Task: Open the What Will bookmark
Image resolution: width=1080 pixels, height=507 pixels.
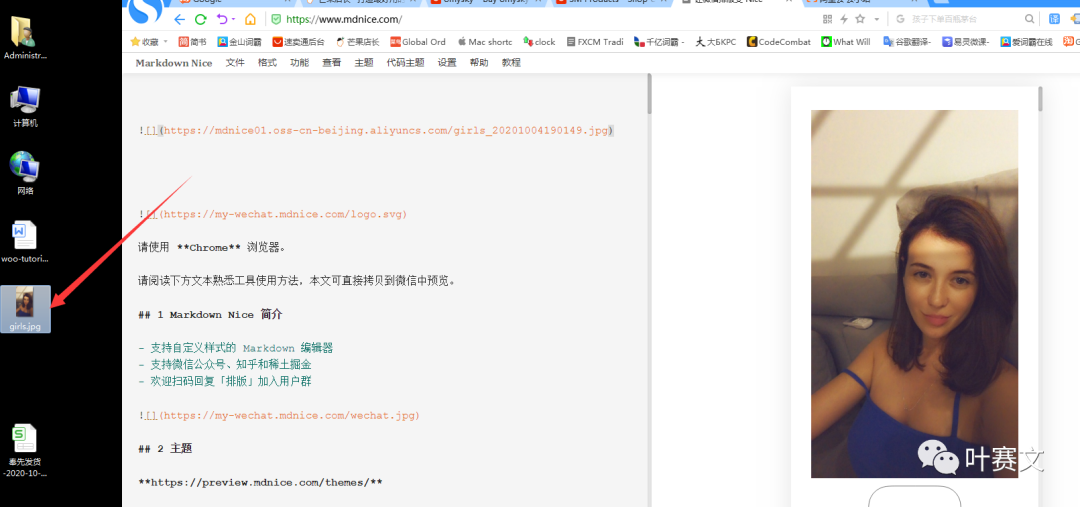Action: [x=846, y=42]
